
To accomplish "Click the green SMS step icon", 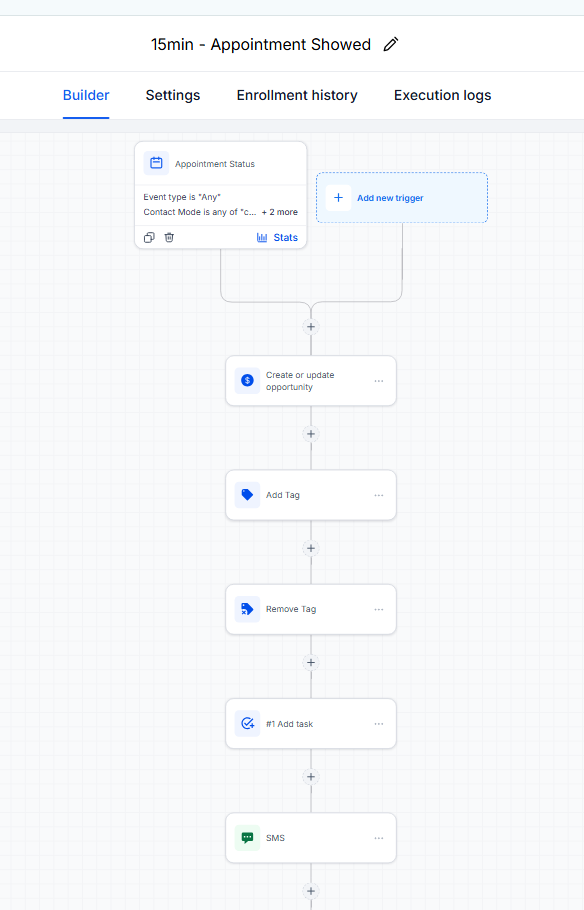I will tap(247, 838).
